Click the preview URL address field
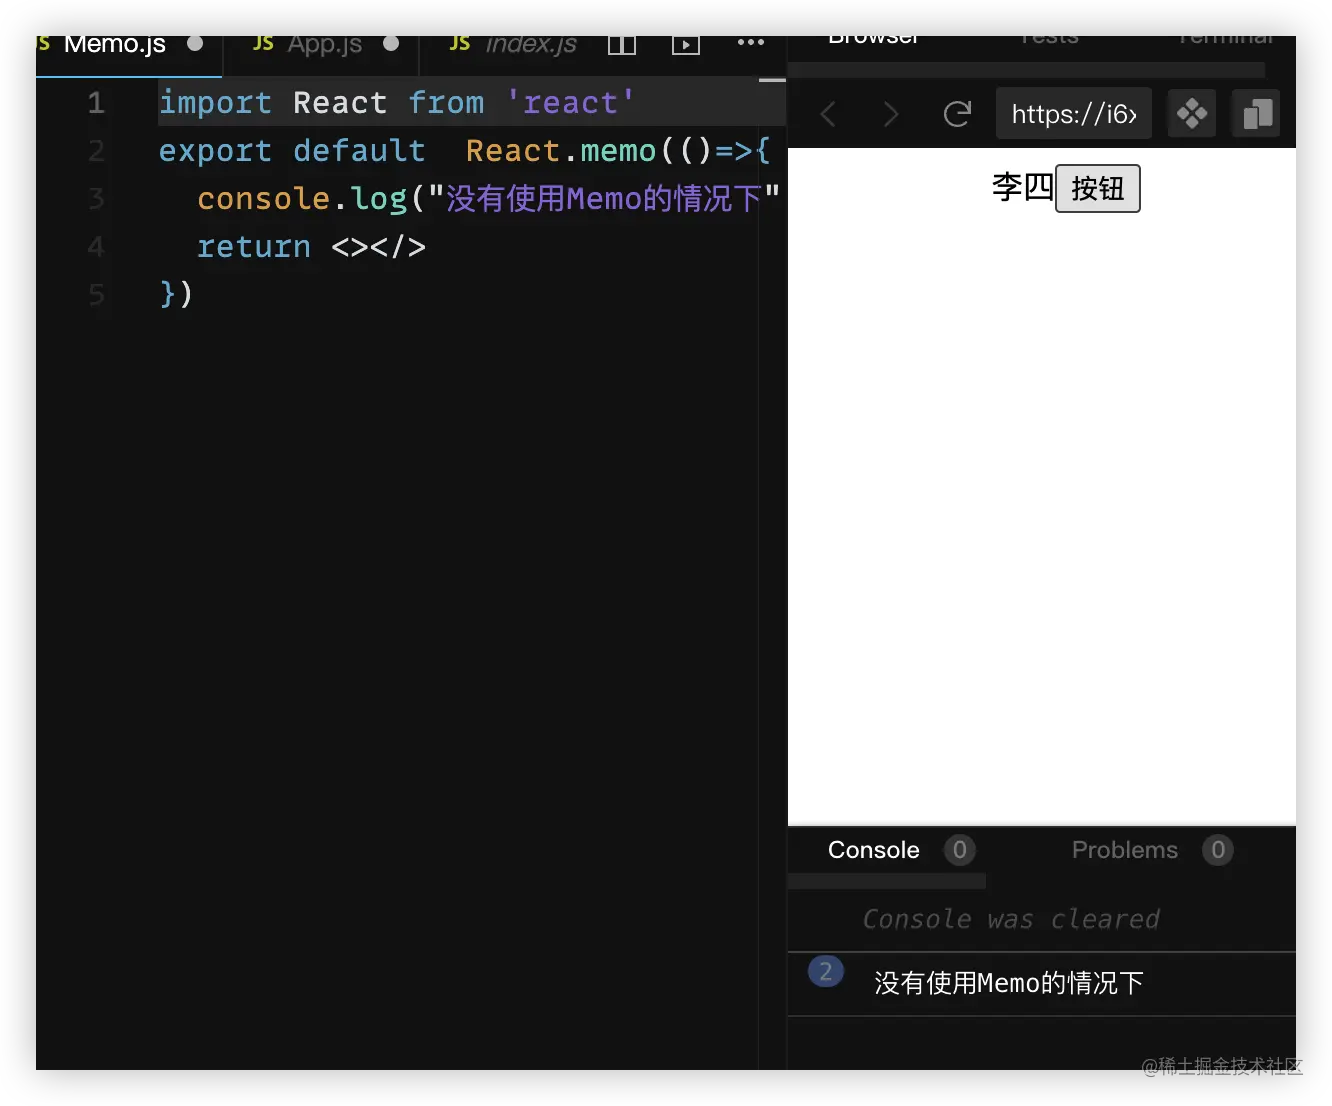 1074,114
